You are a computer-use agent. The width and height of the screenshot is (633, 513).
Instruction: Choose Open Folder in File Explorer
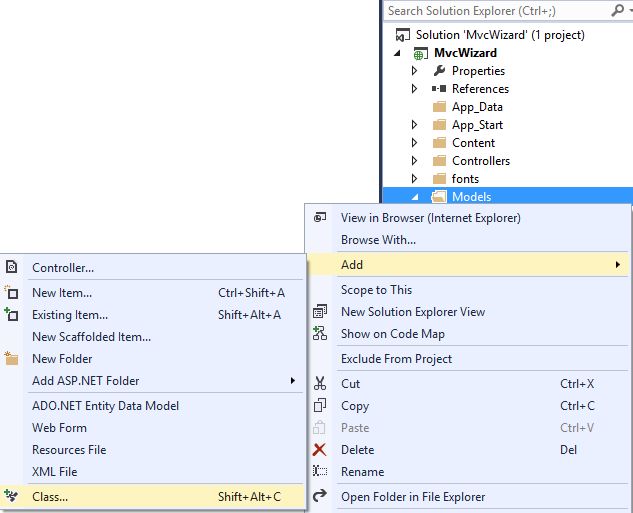point(468,496)
